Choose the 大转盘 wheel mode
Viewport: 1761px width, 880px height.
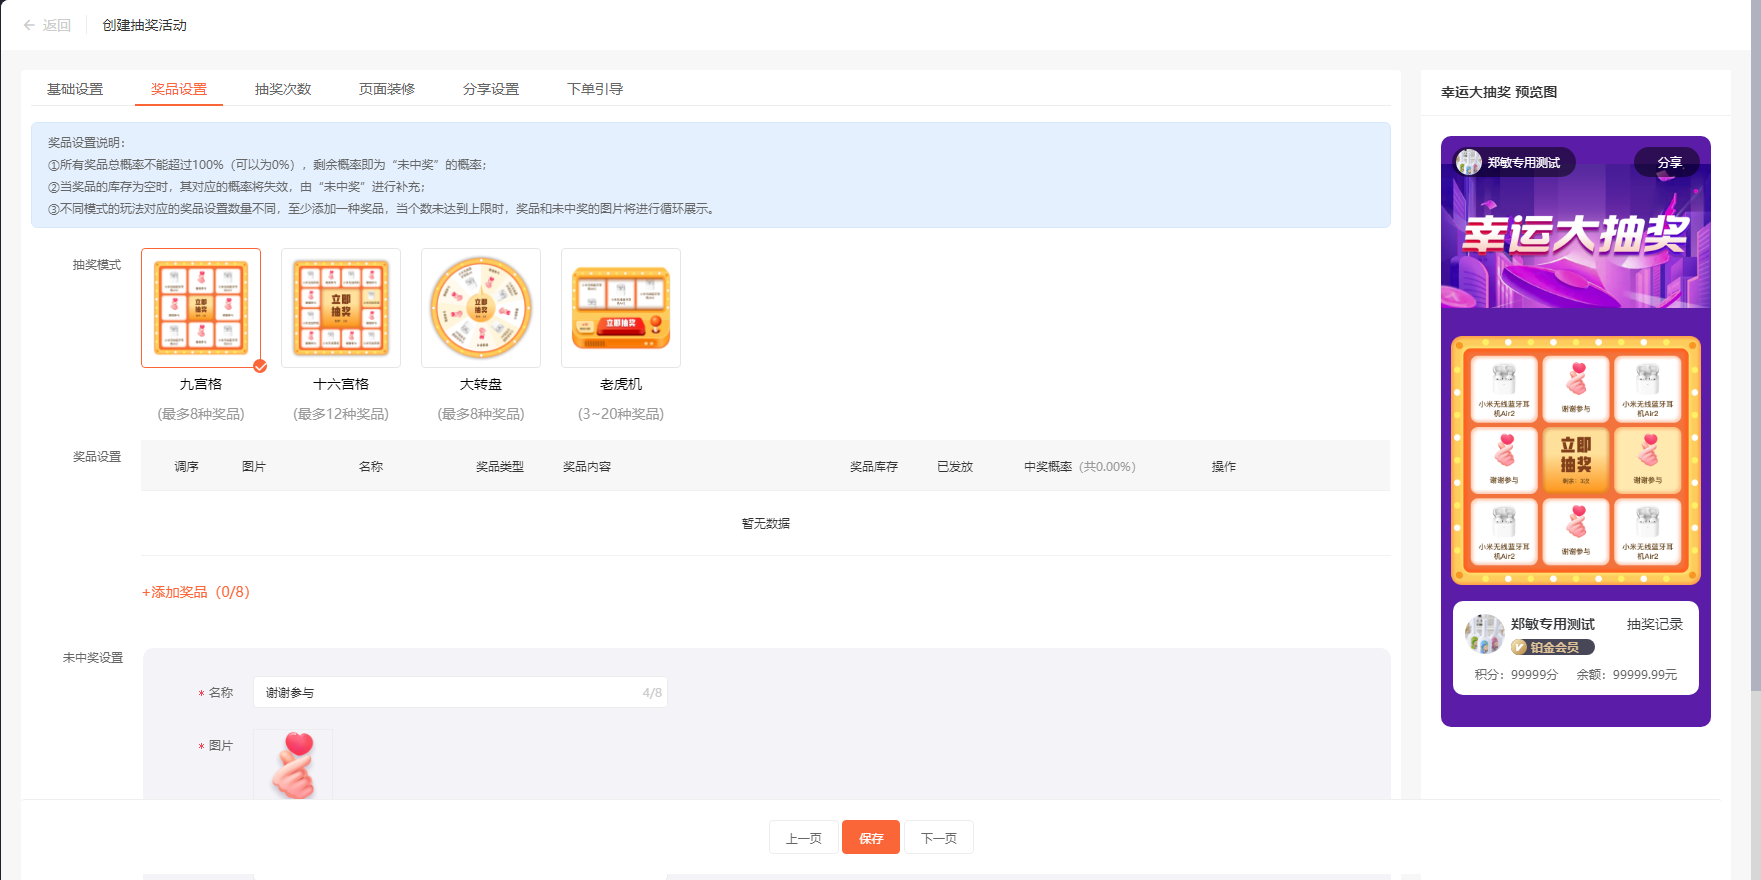[x=481, y=308]
